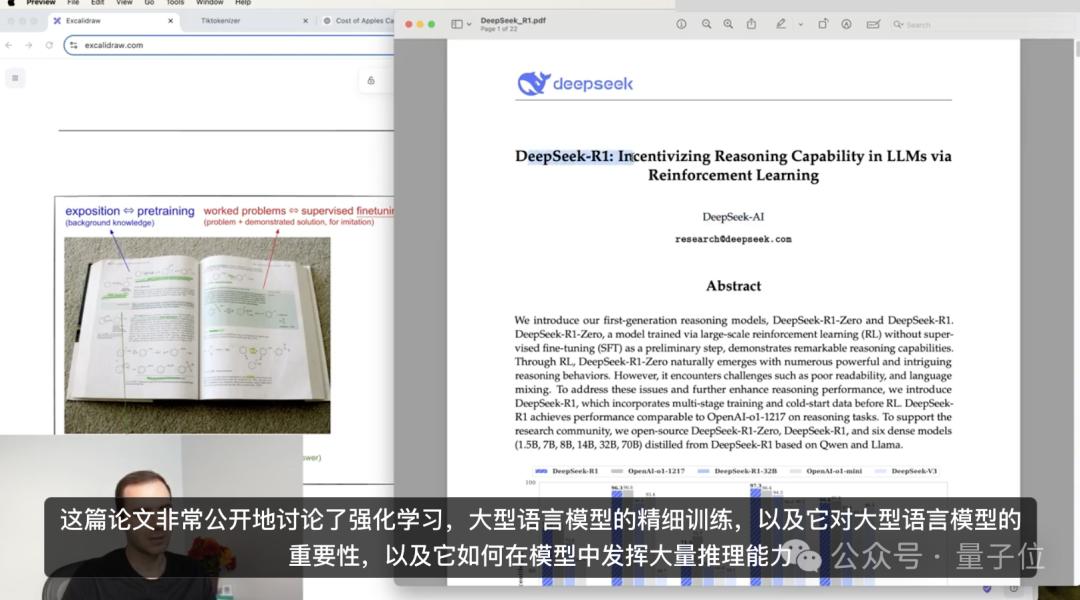Viewport: 1080px width, 600px height.
Task: Zoom in the PDF document
Action: point(728,24)
